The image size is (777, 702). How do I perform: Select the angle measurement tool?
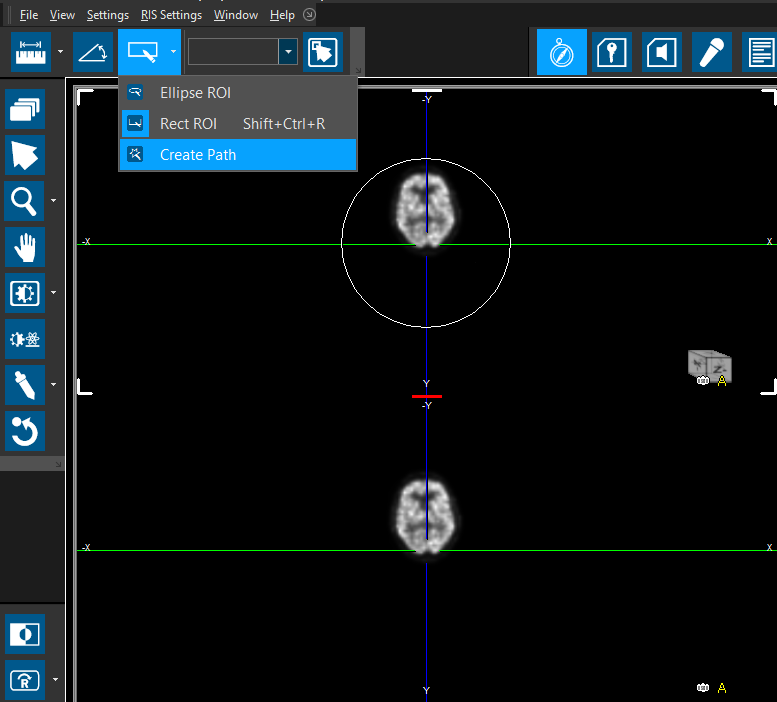[x=94, y=51]
